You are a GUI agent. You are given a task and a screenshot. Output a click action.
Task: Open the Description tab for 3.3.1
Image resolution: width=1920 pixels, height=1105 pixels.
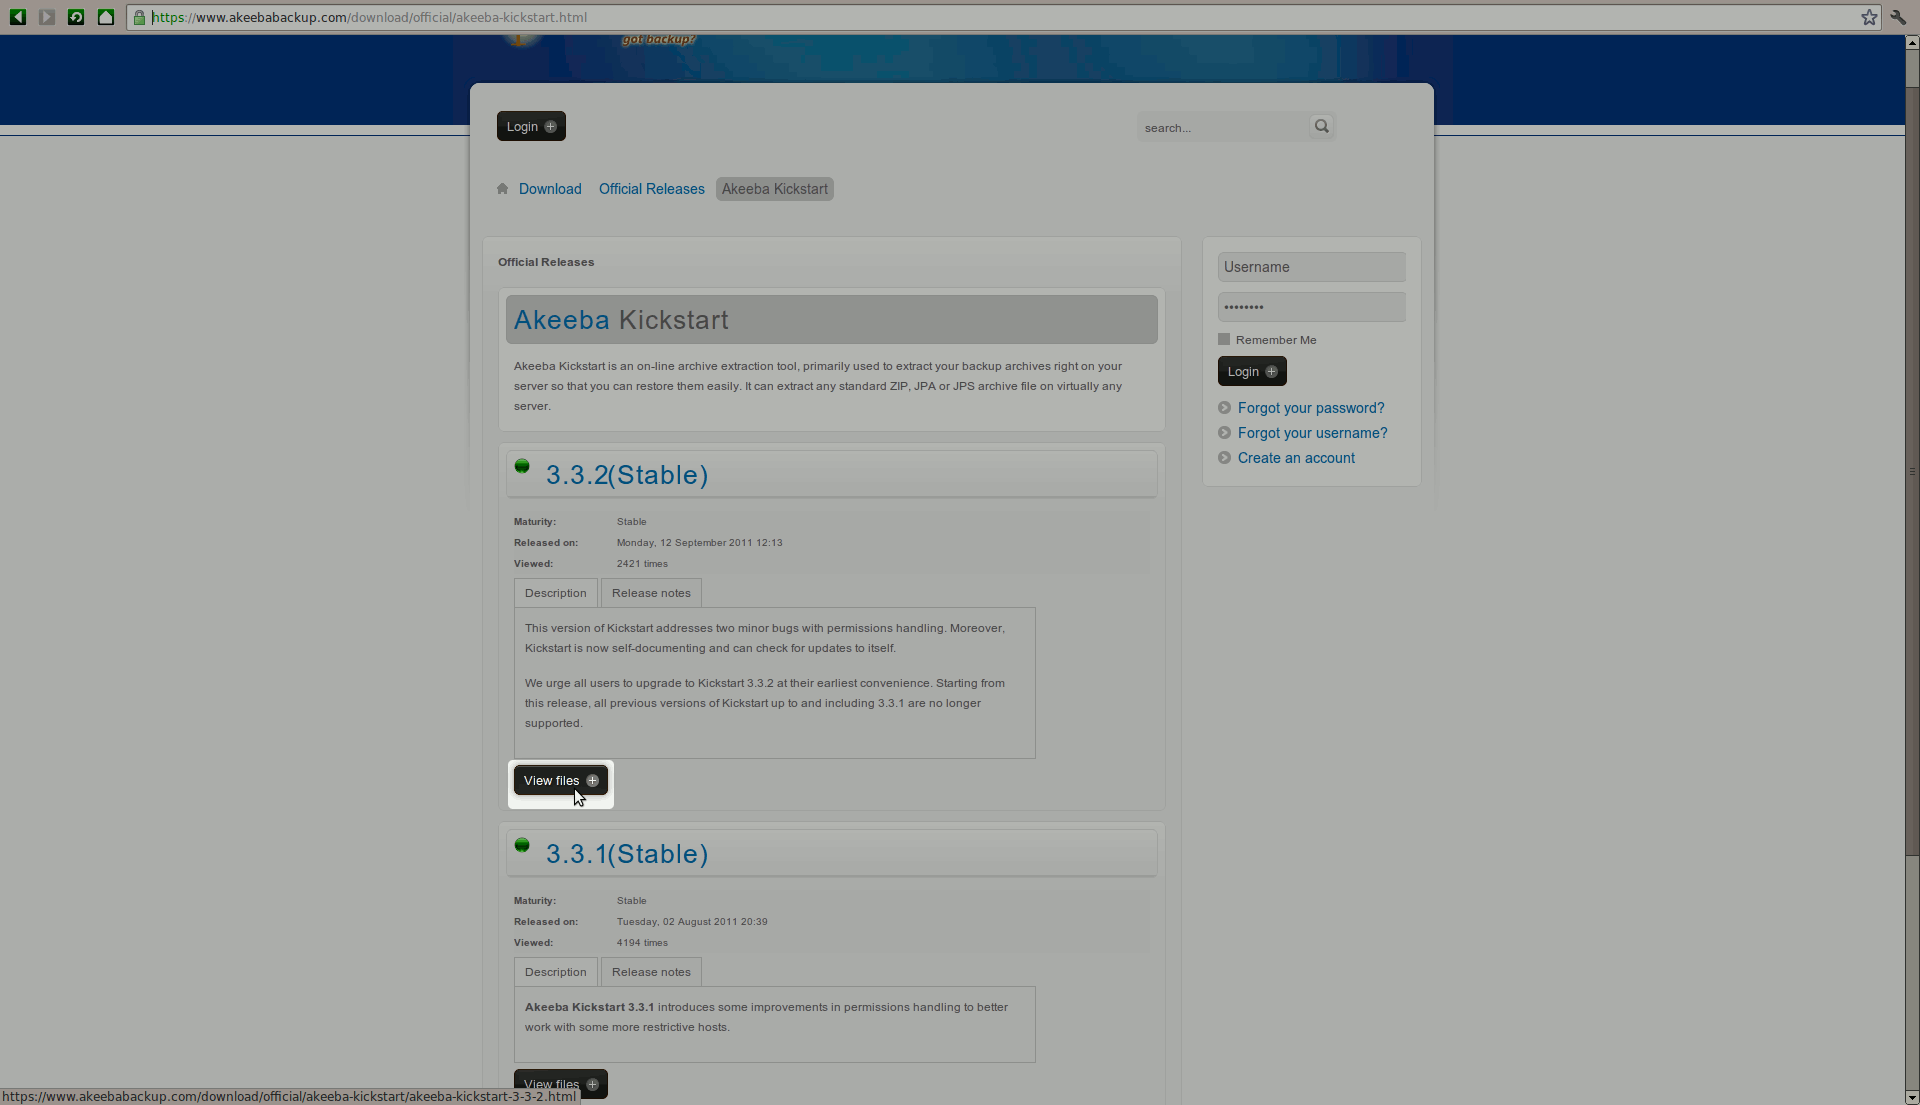tap(556, 972)
